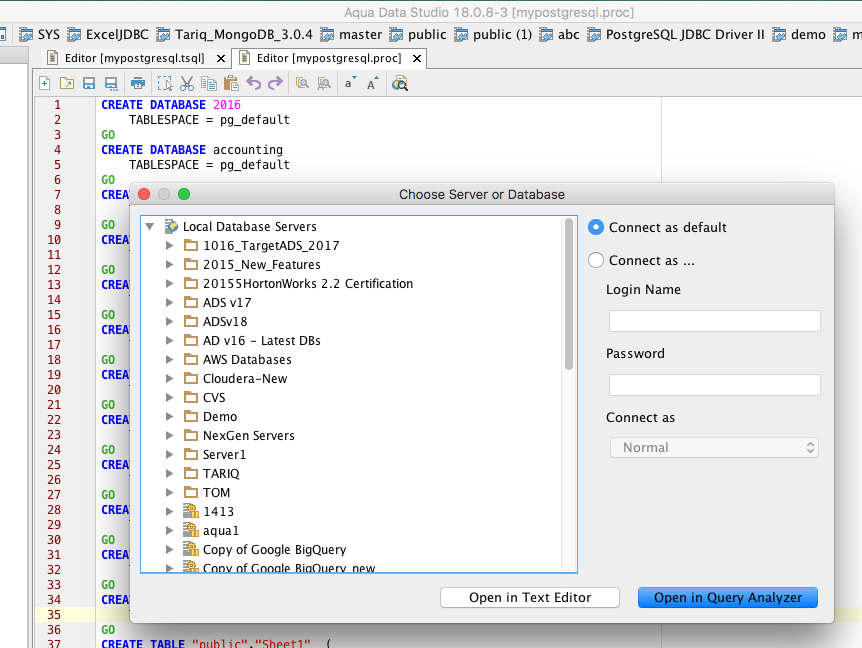862x648 pixels.
Task: Expand the CVS folder
Action: pyautogui.click(x=169, y=397)
